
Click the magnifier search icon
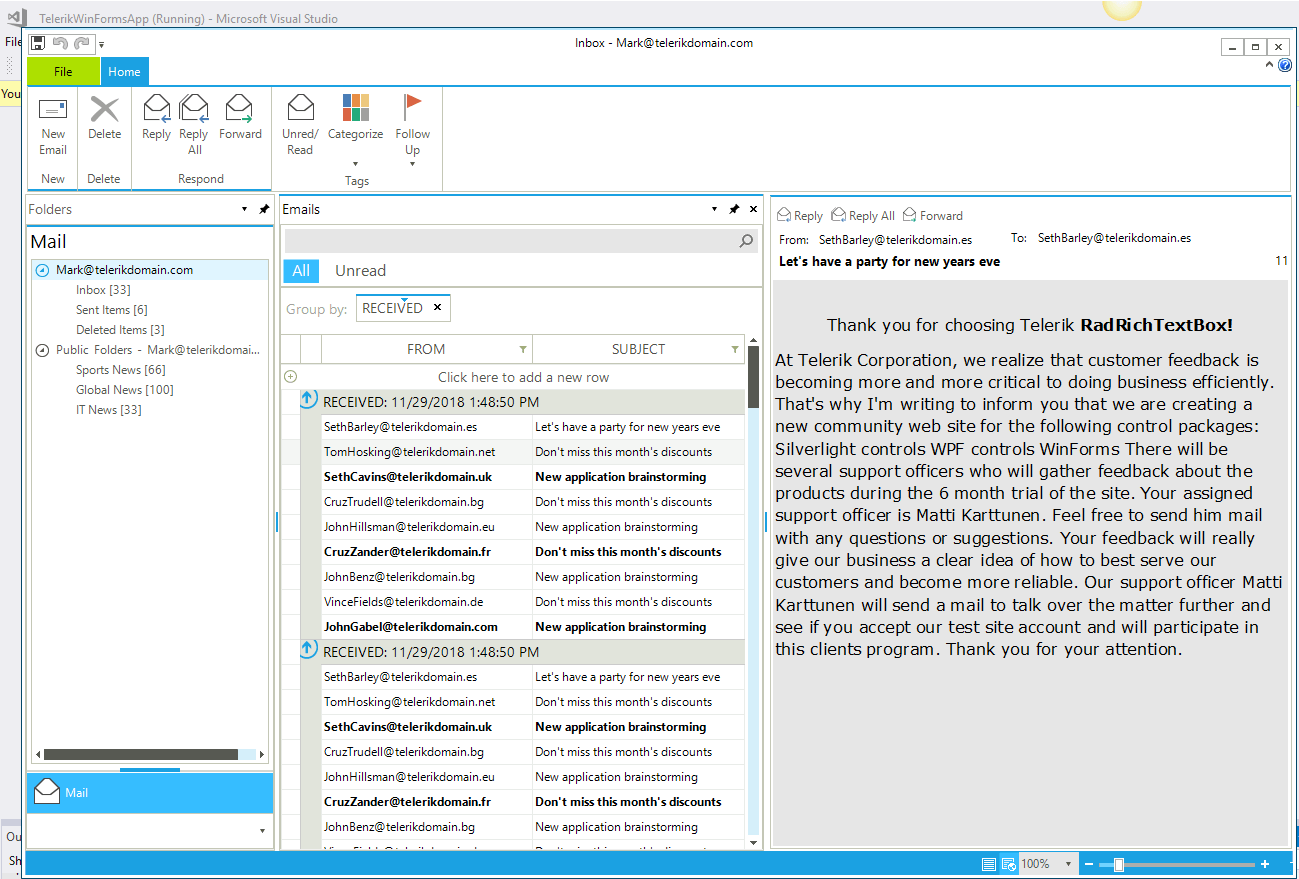[746, 241]
